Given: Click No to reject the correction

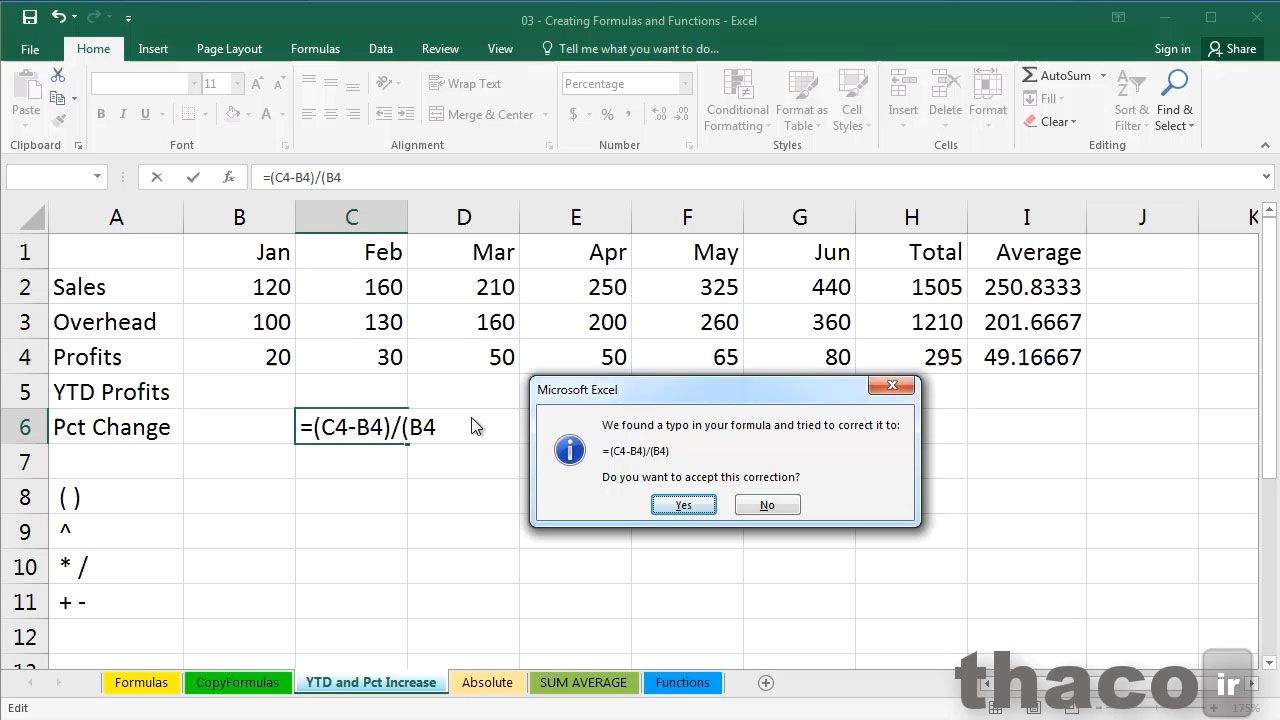Looking at the screenshot, I should pos(767,505).
